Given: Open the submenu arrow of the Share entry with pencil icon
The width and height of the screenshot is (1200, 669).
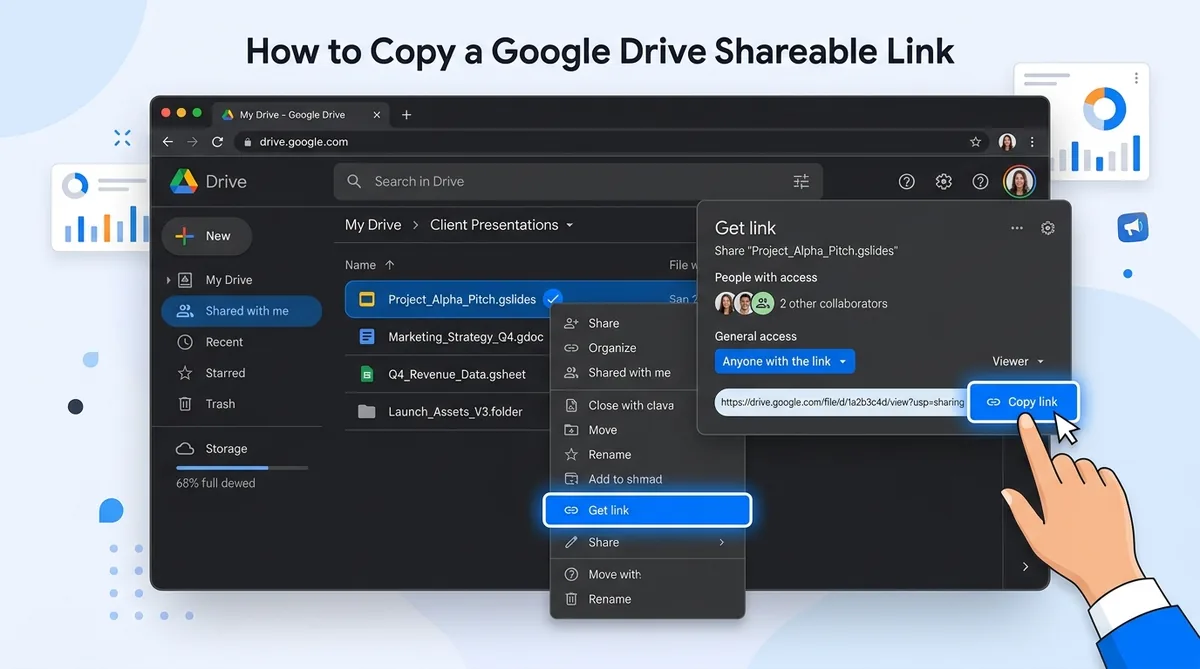Looking at the screenshot, I should point(722,542).
